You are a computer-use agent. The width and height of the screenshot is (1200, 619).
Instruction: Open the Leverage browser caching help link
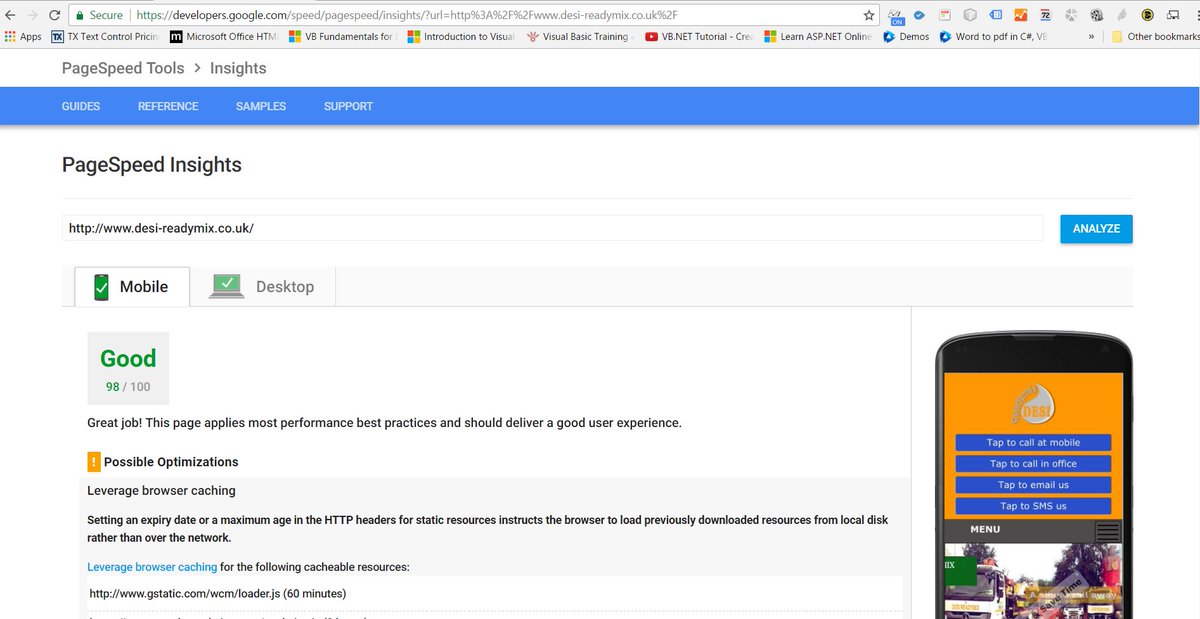click(x=152, y=567)
